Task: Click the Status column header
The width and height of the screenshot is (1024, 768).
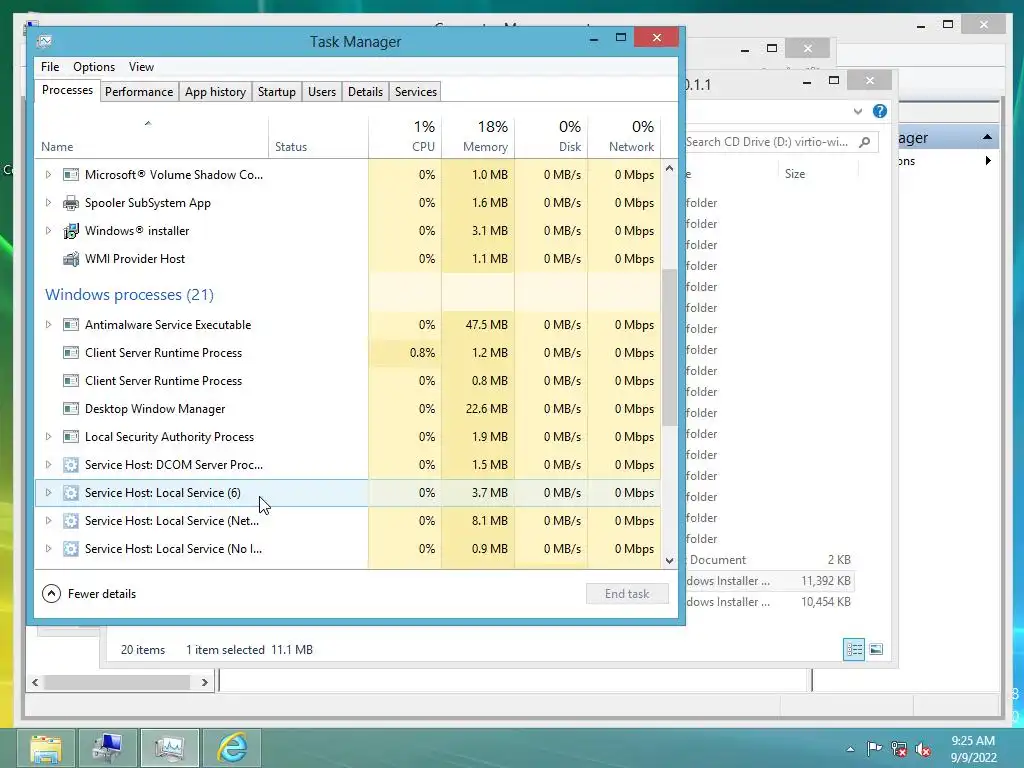Action: point(319,136)
